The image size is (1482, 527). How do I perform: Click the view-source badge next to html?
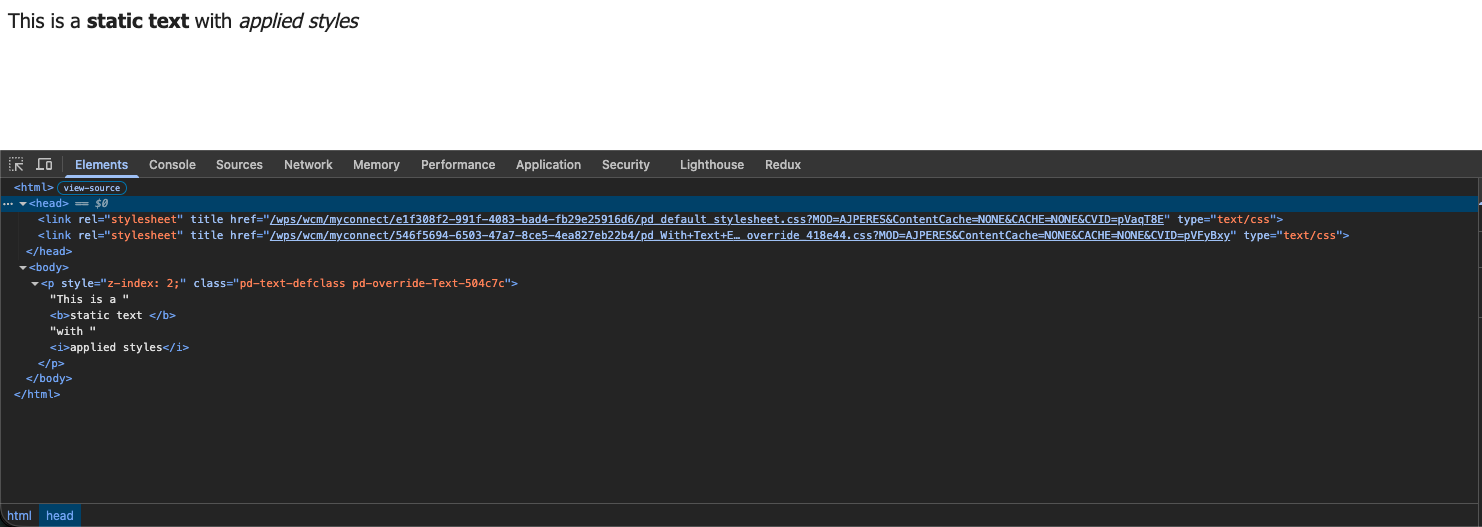pos(92,188)
